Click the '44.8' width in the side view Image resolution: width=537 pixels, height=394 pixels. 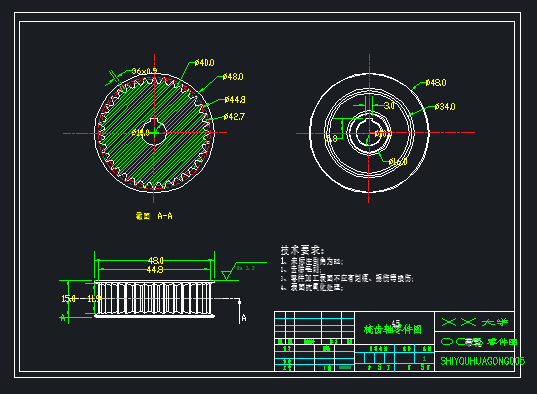pos(155,270)
